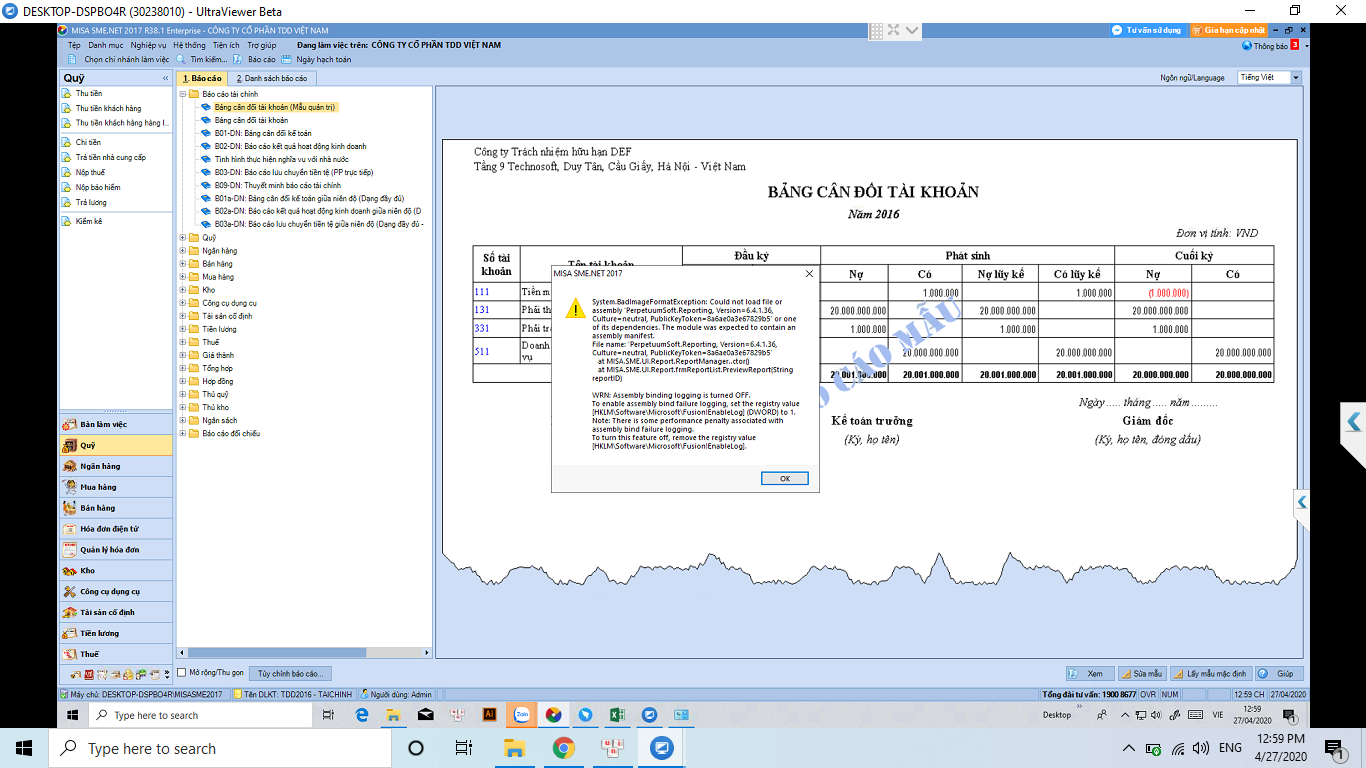
Task: Expand the Bán hàng report folder
Action: (183, 264)
